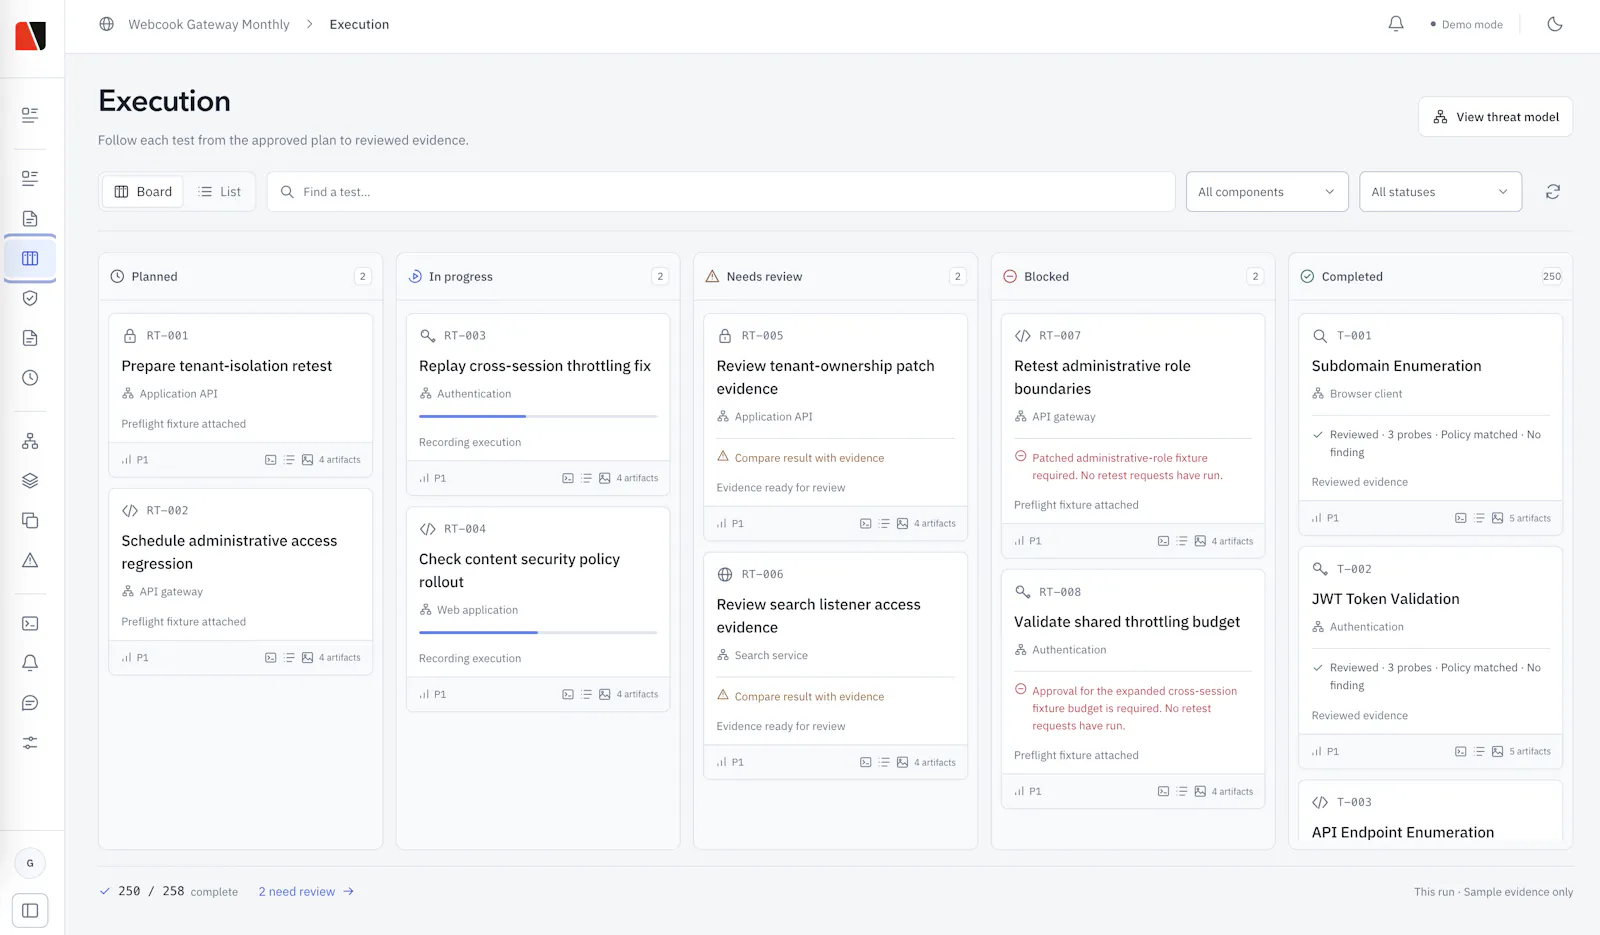Click the In progress column header

click(x=538, y=277)
